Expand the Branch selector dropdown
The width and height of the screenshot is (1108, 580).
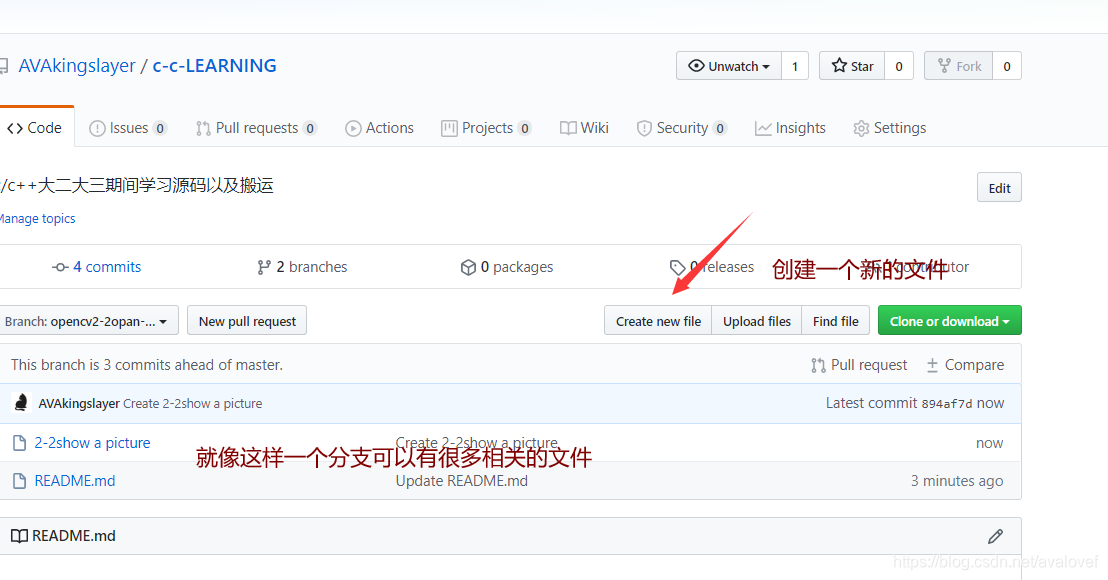pos(87,321)
